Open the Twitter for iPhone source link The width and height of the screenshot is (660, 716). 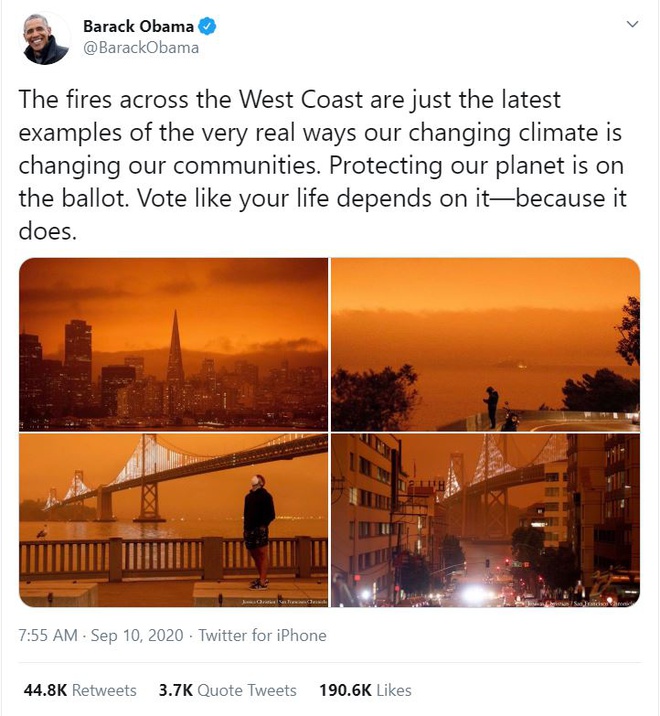click(x=262, y=635)
